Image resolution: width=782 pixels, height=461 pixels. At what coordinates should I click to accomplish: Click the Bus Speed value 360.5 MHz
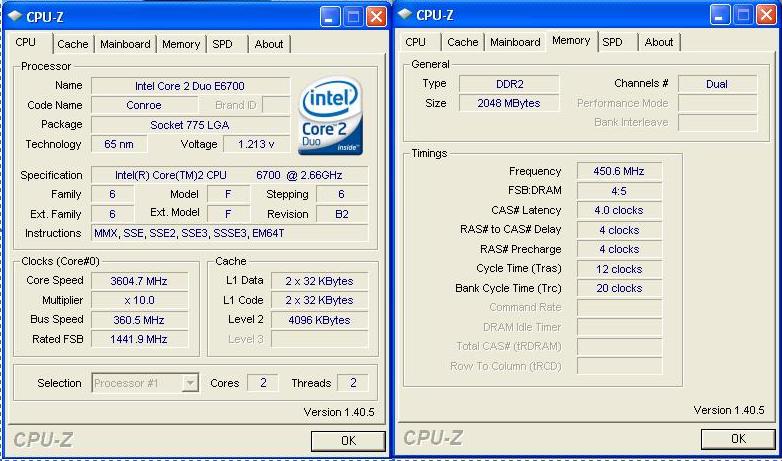coord(139,320)
